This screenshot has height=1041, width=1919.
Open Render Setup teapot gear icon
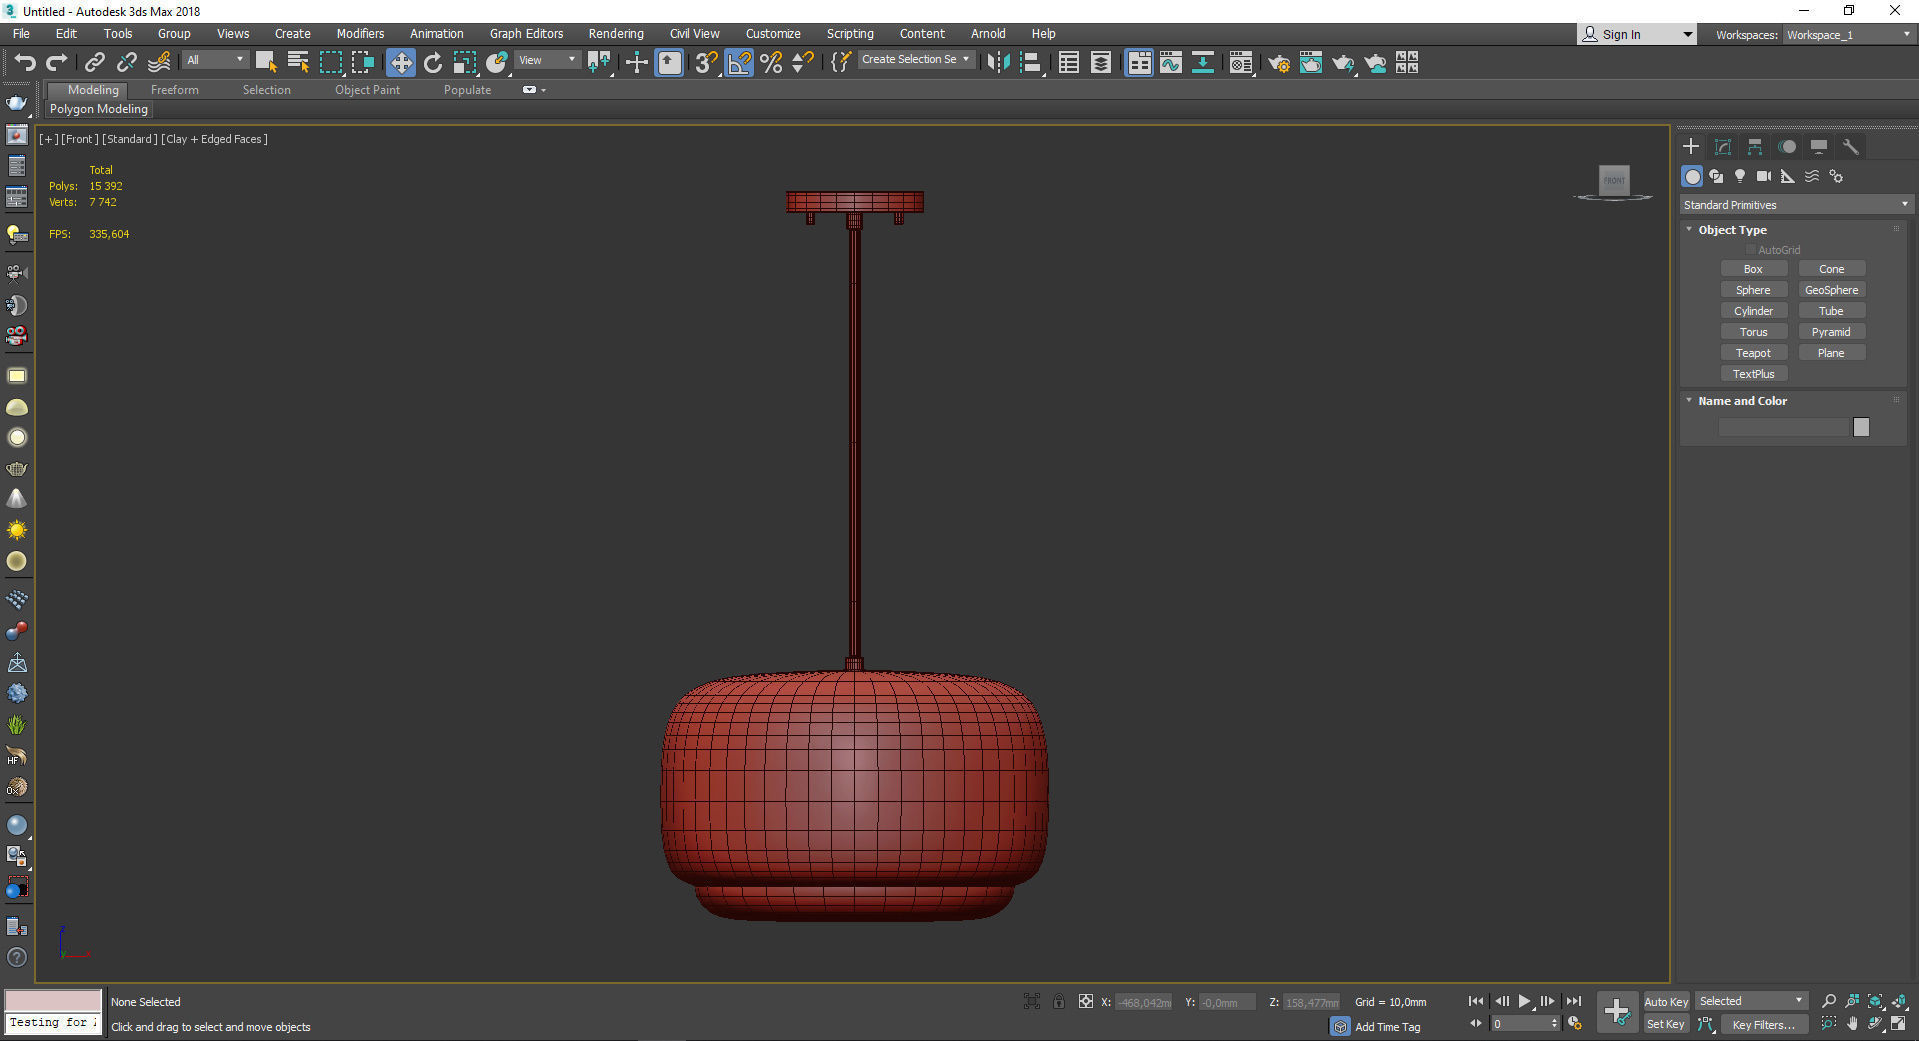coord(1279,63)
